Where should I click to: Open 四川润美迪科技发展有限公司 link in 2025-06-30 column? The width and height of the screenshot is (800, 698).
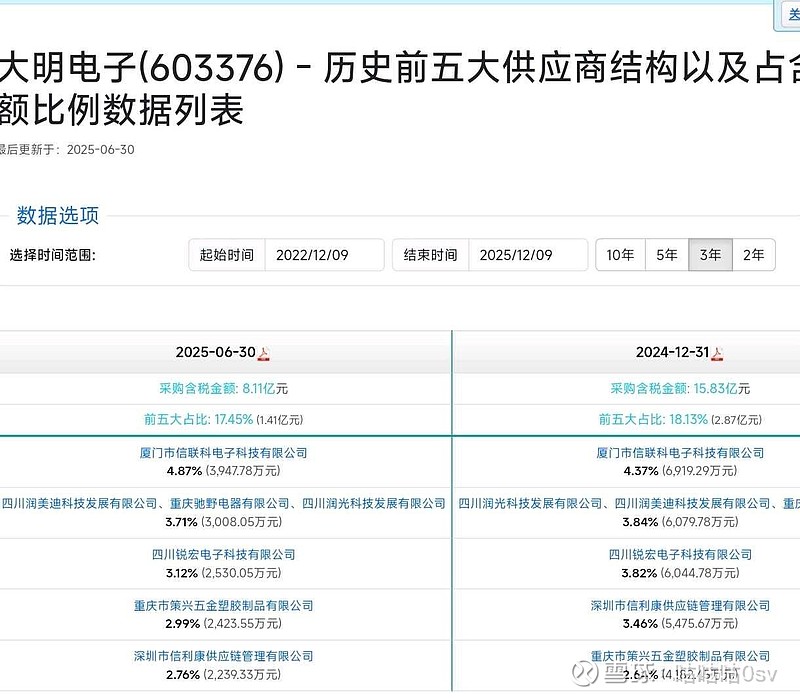pos(80,504)
